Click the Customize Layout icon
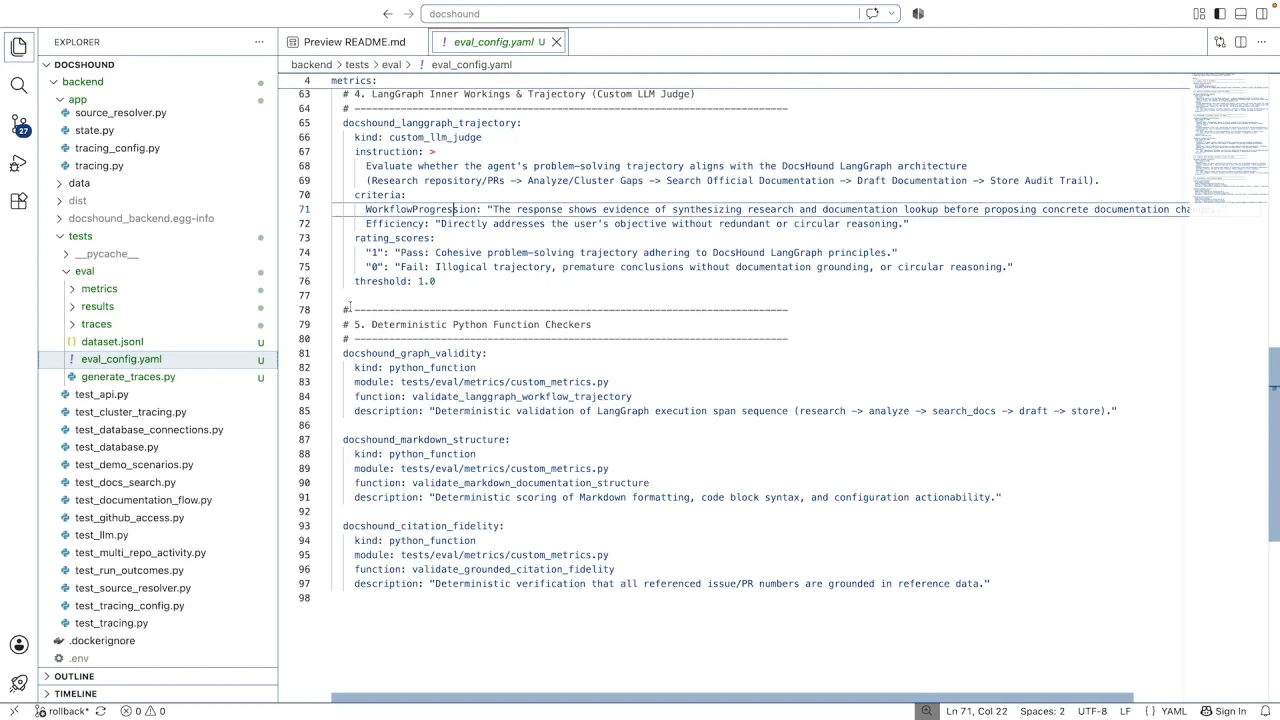The width and height of the screenshot is (1280, 720). [1199, 14]
